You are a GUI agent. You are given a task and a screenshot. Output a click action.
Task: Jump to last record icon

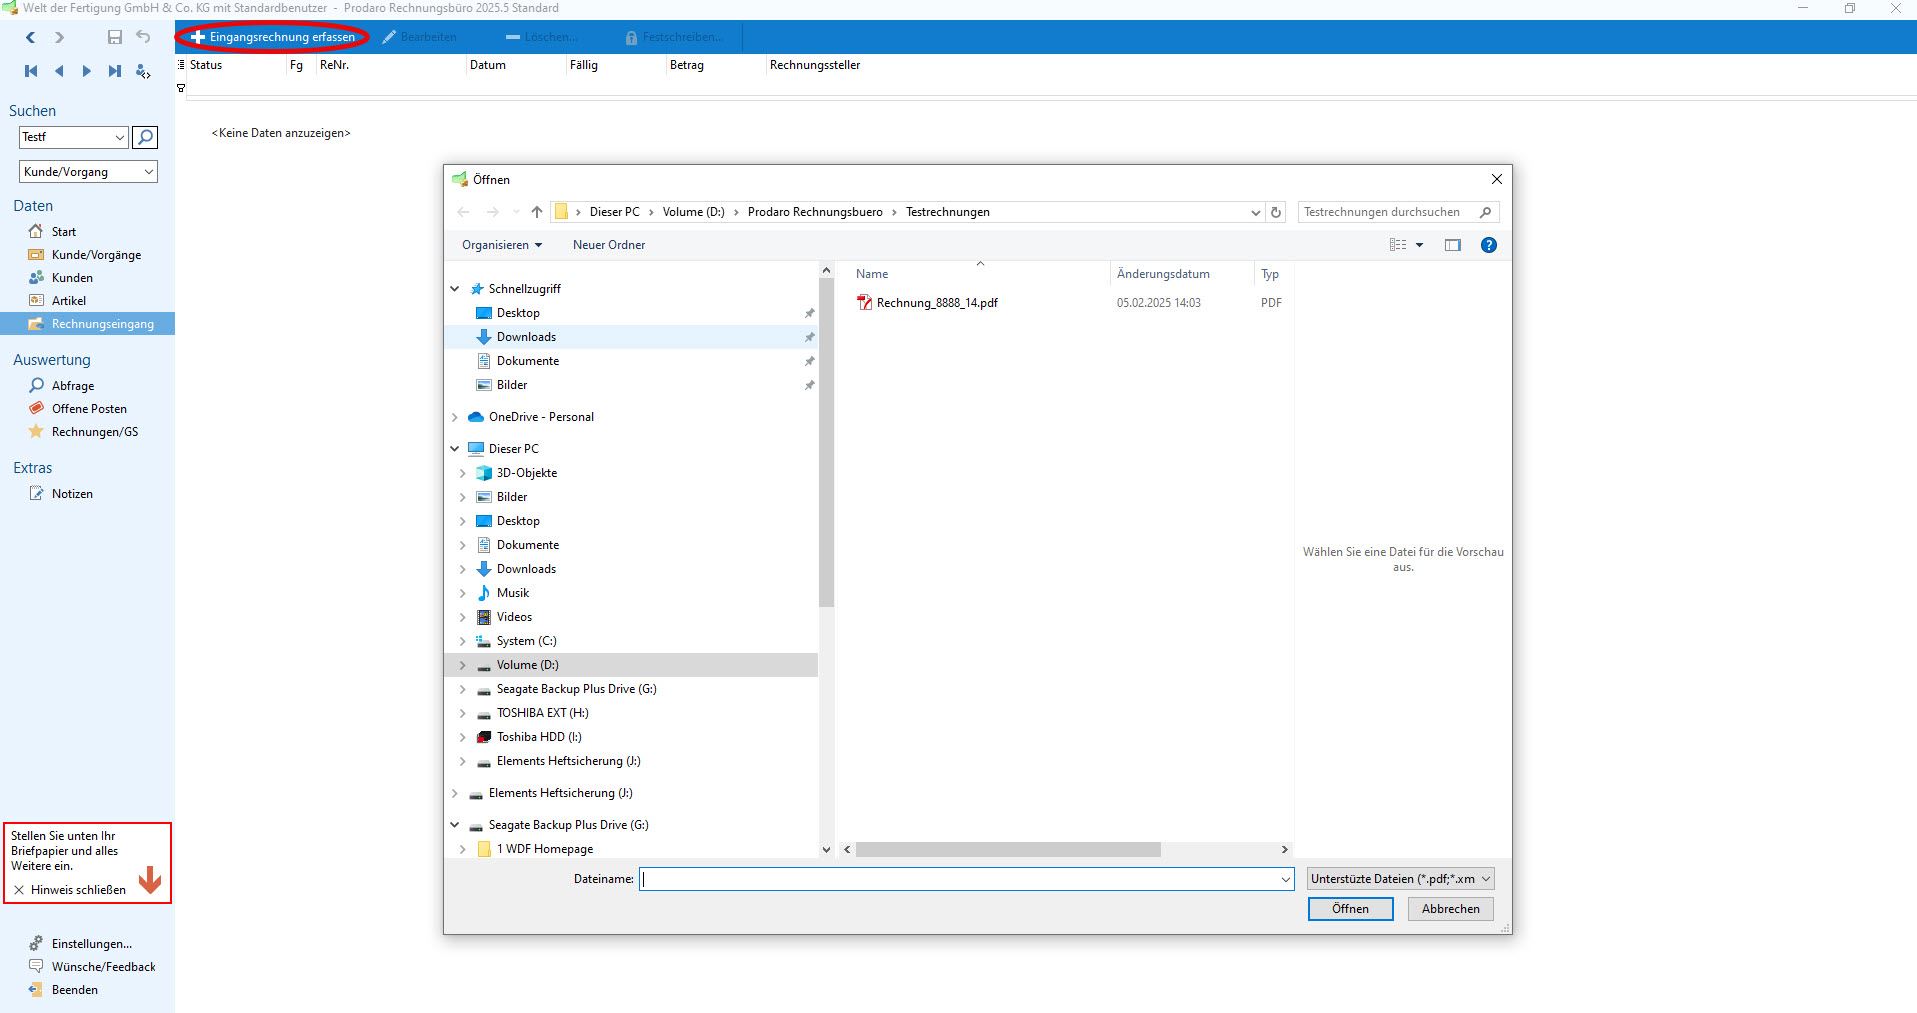(x=115, y=71)
